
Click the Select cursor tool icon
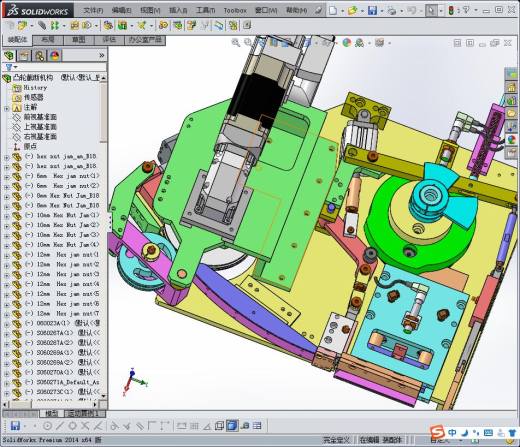point(431,11)
